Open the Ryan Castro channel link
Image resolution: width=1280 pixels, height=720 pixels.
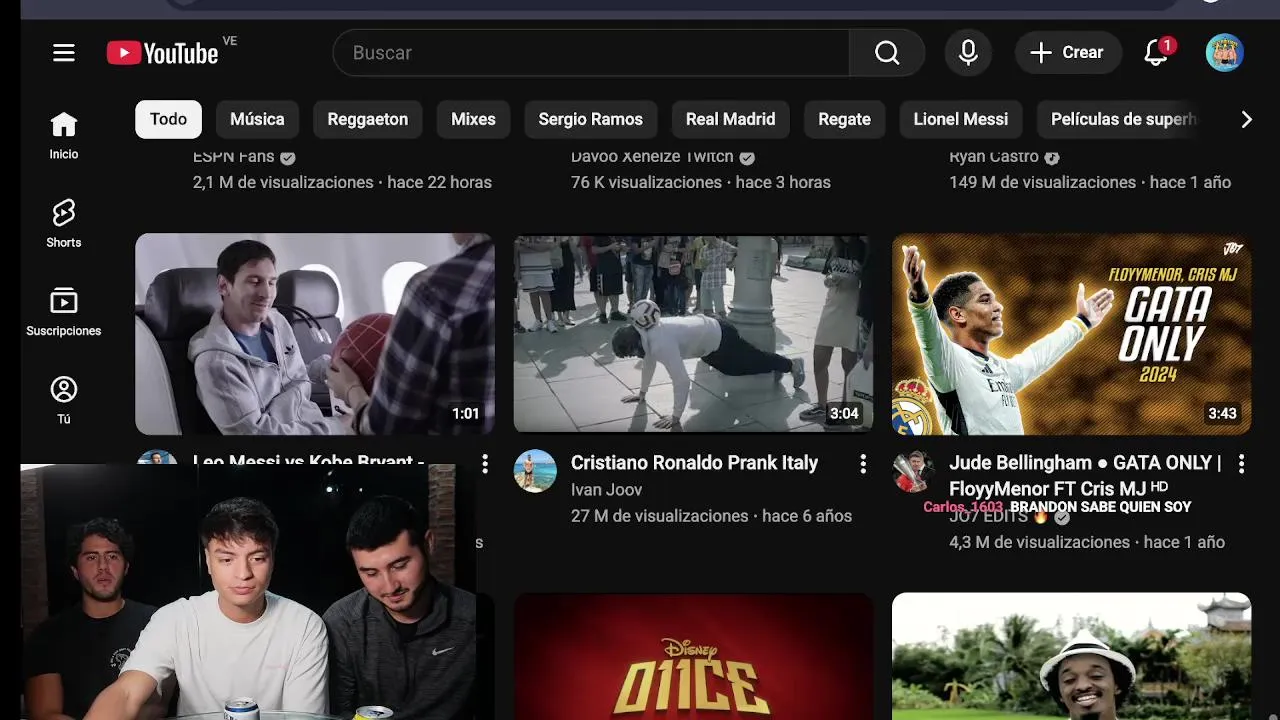pyautogui.click(x=993, y=157)
